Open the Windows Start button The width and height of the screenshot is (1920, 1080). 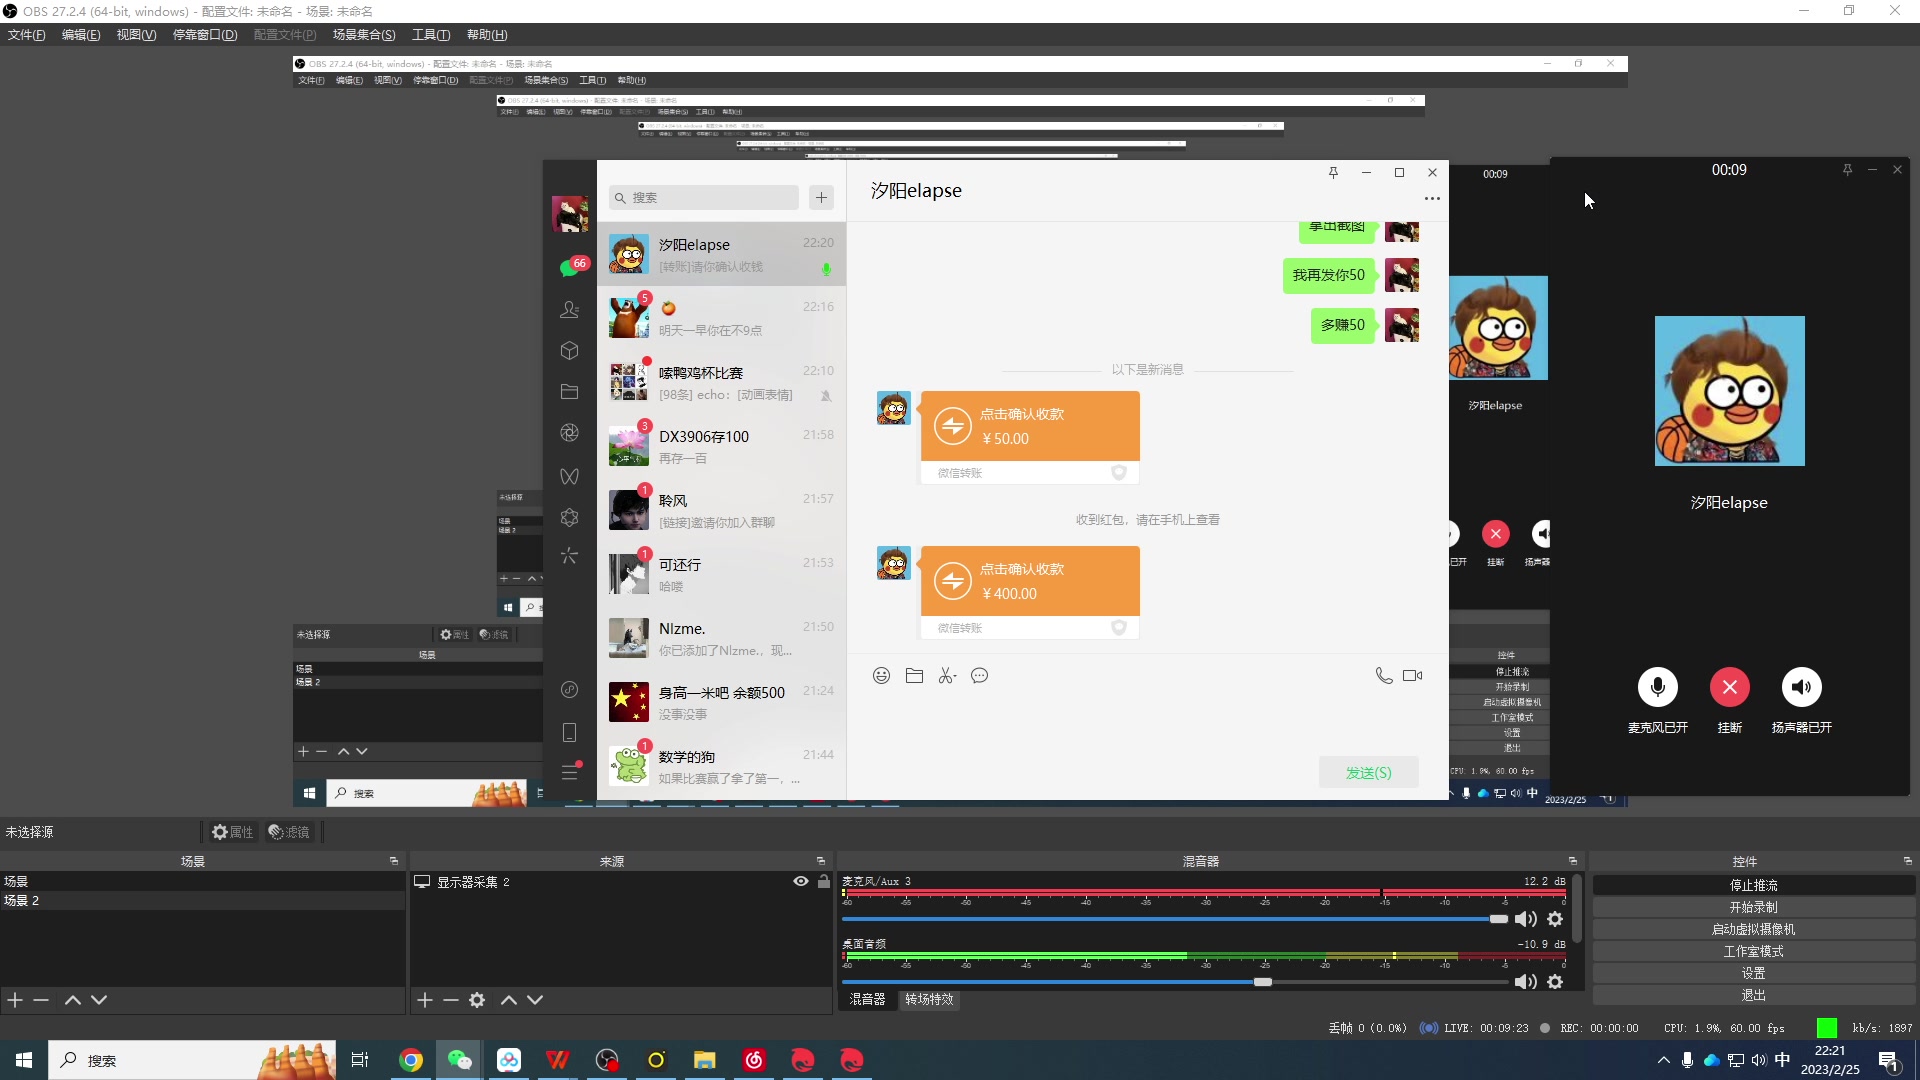click(x=24, y=1060)
